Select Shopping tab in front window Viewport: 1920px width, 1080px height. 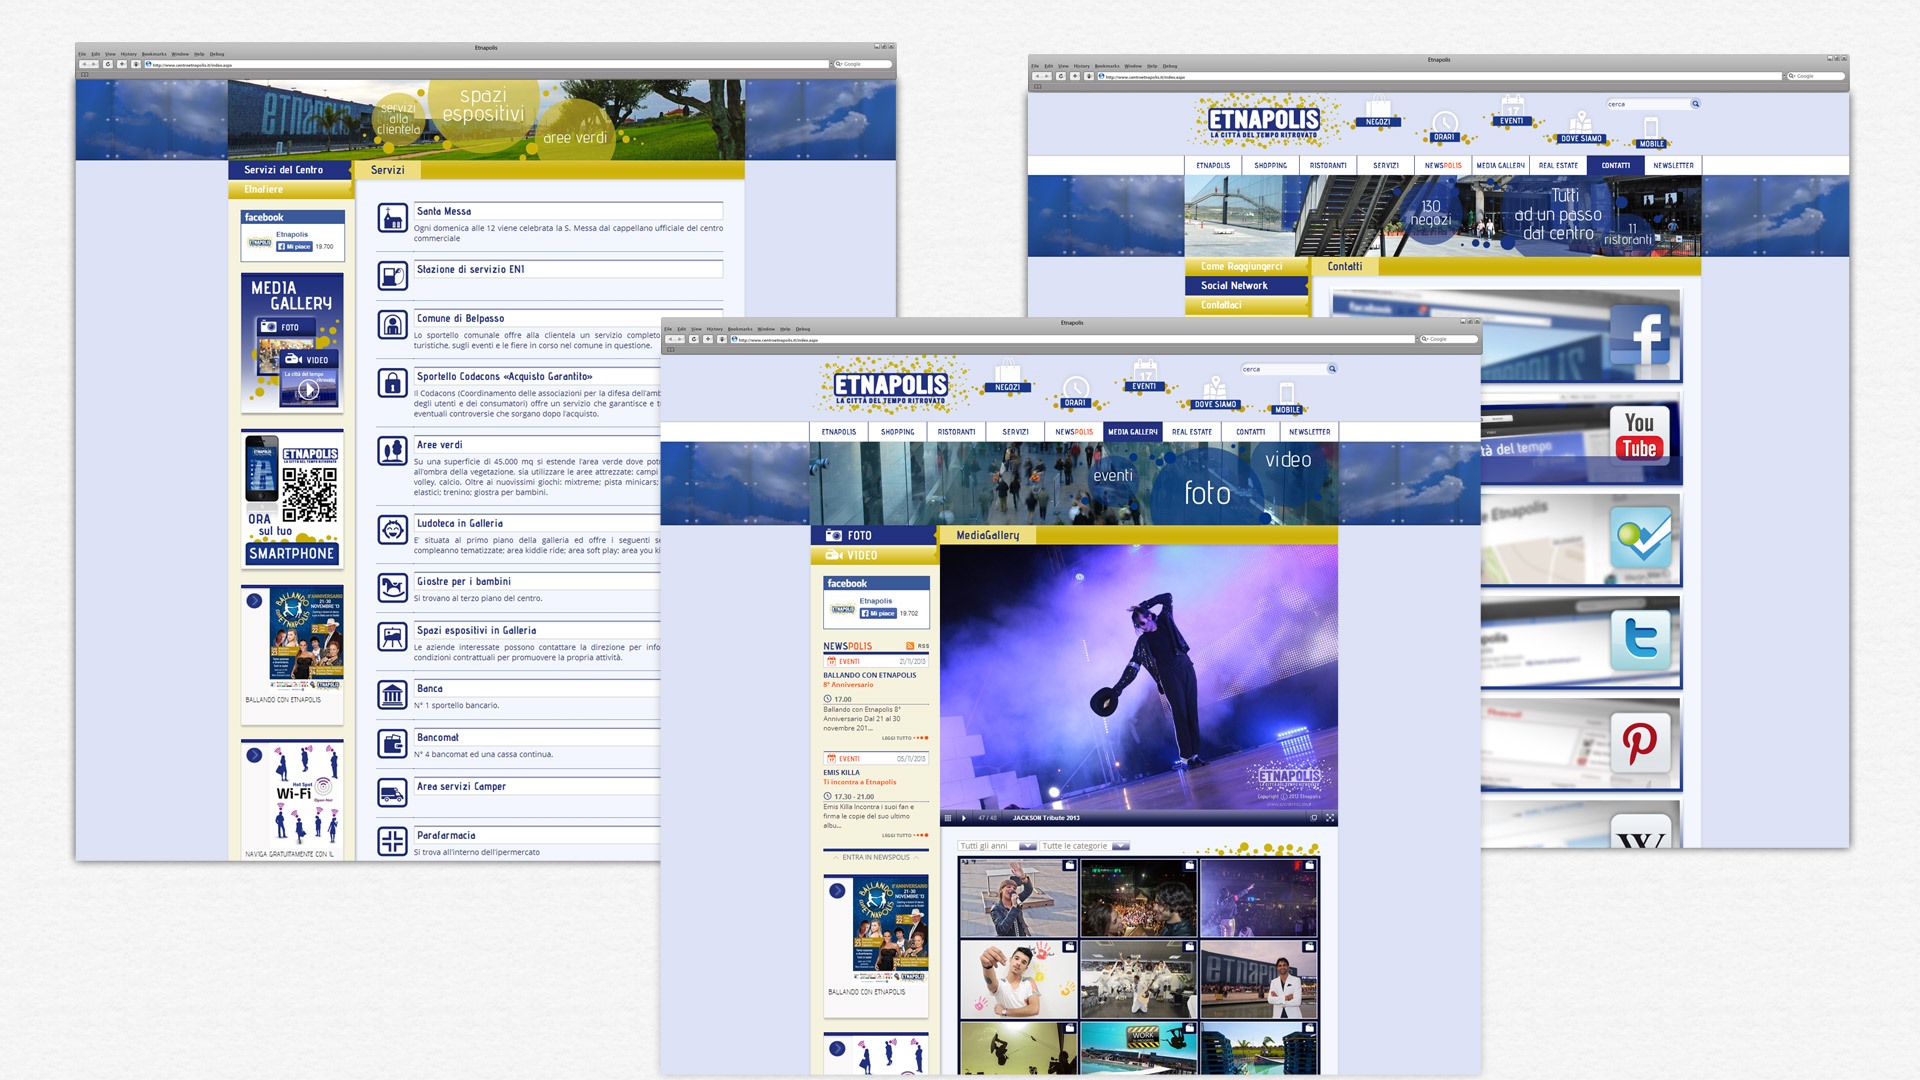click(x=897, y=432)
